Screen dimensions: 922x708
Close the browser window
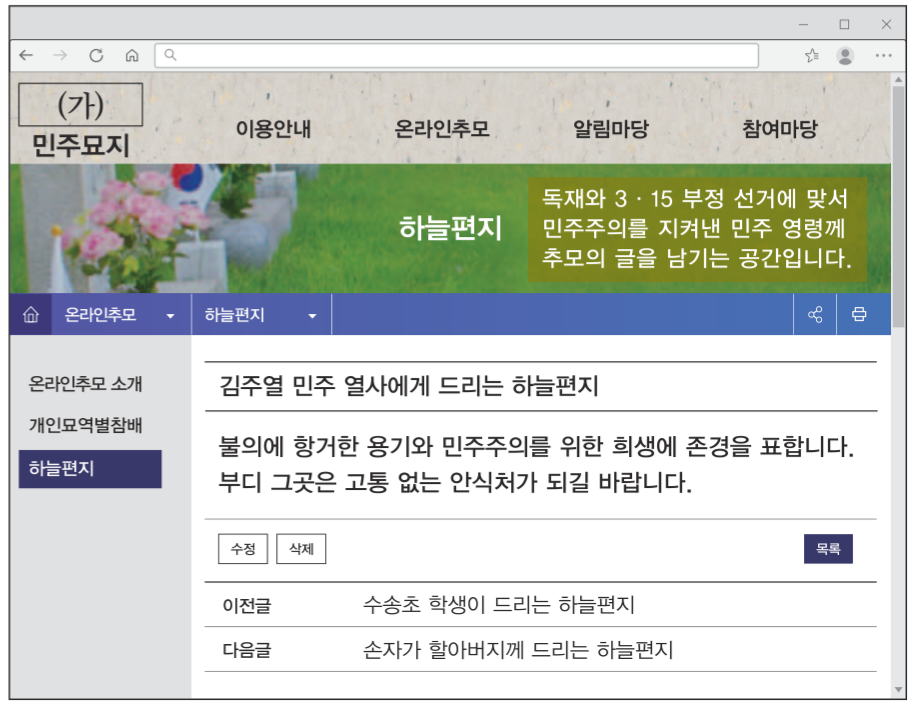(x=886, y=24)
